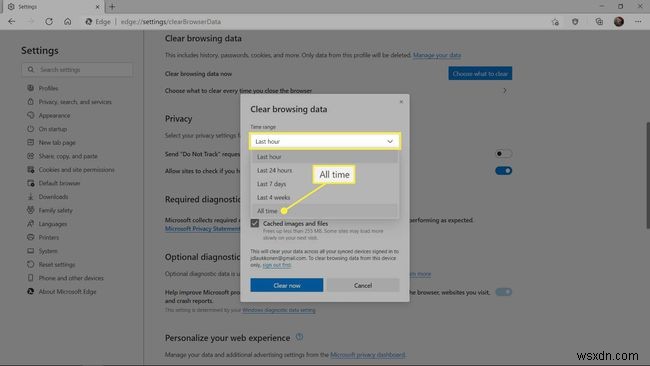Close the Clear browsing data dialog
The height and width of the screenshot is (366, 650).
pyautogui.click(x=401, y=102)
